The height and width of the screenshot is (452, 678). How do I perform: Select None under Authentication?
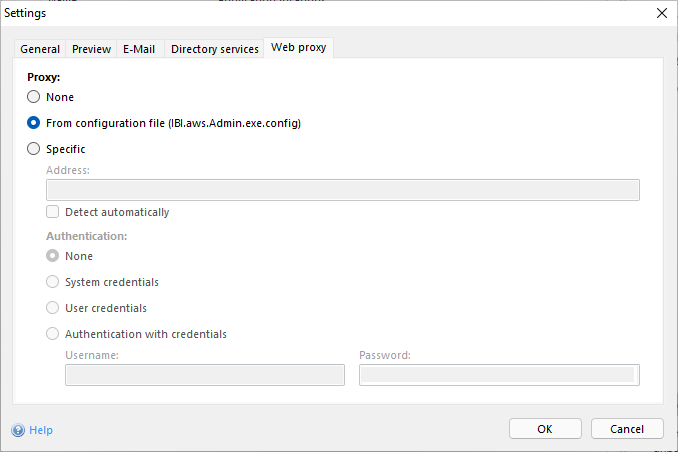pos(53,256)
